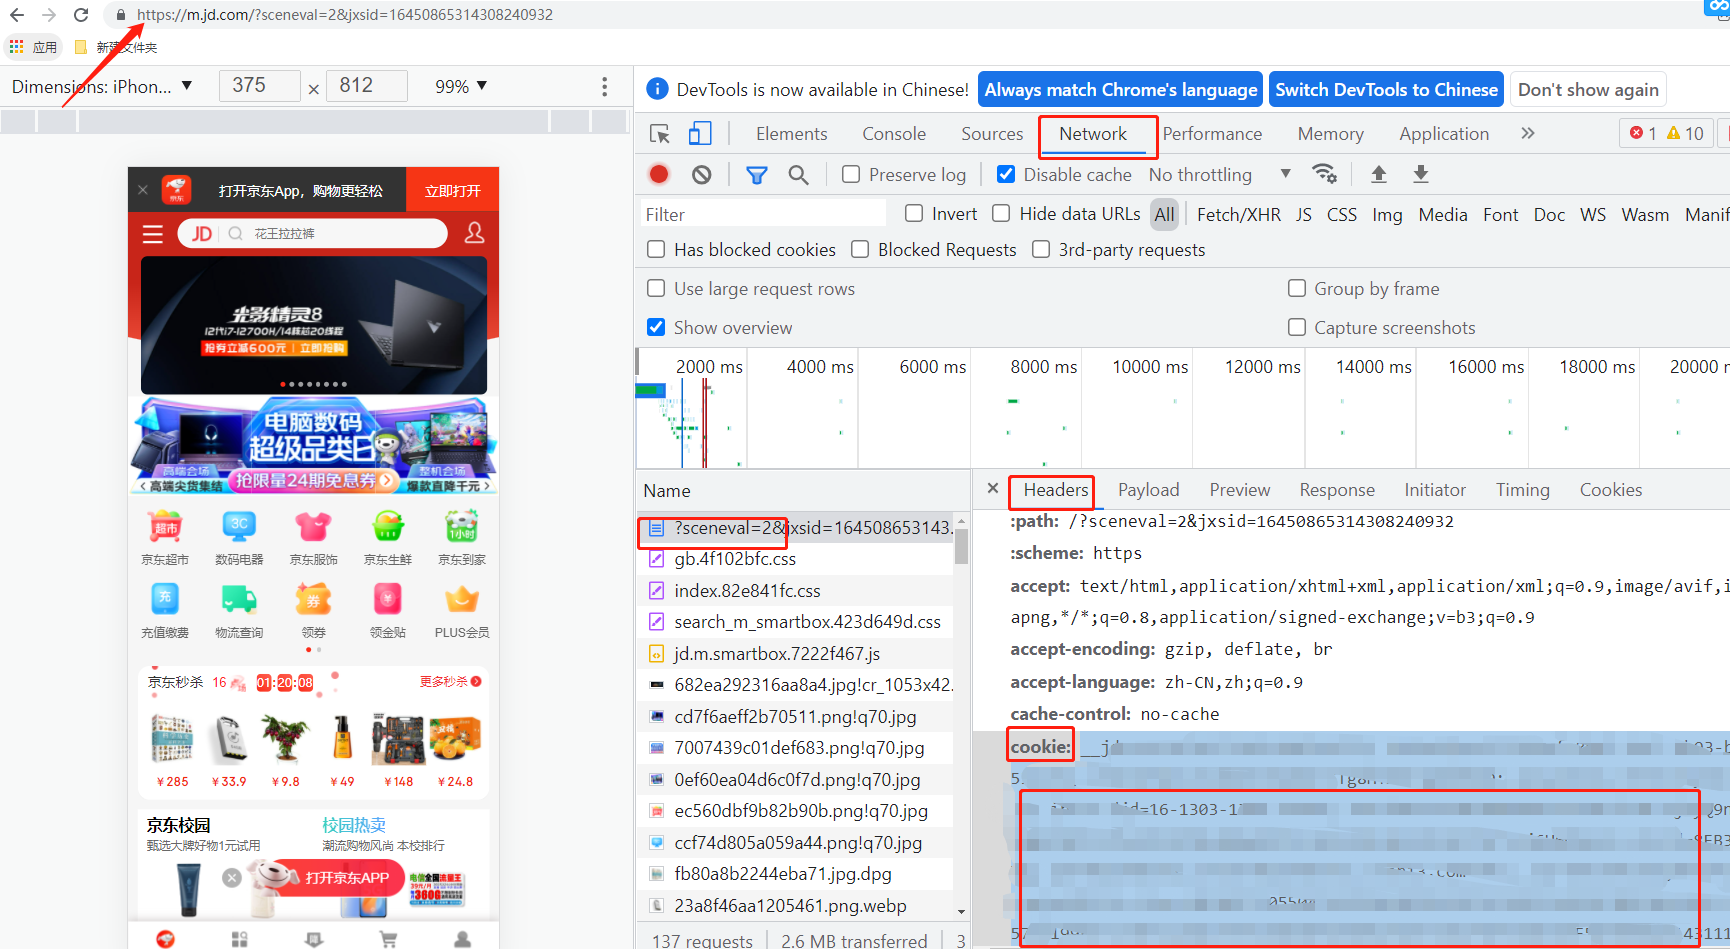Check Blocked Requests checkbox
The image size is (1730, 949).
point(860,249)
